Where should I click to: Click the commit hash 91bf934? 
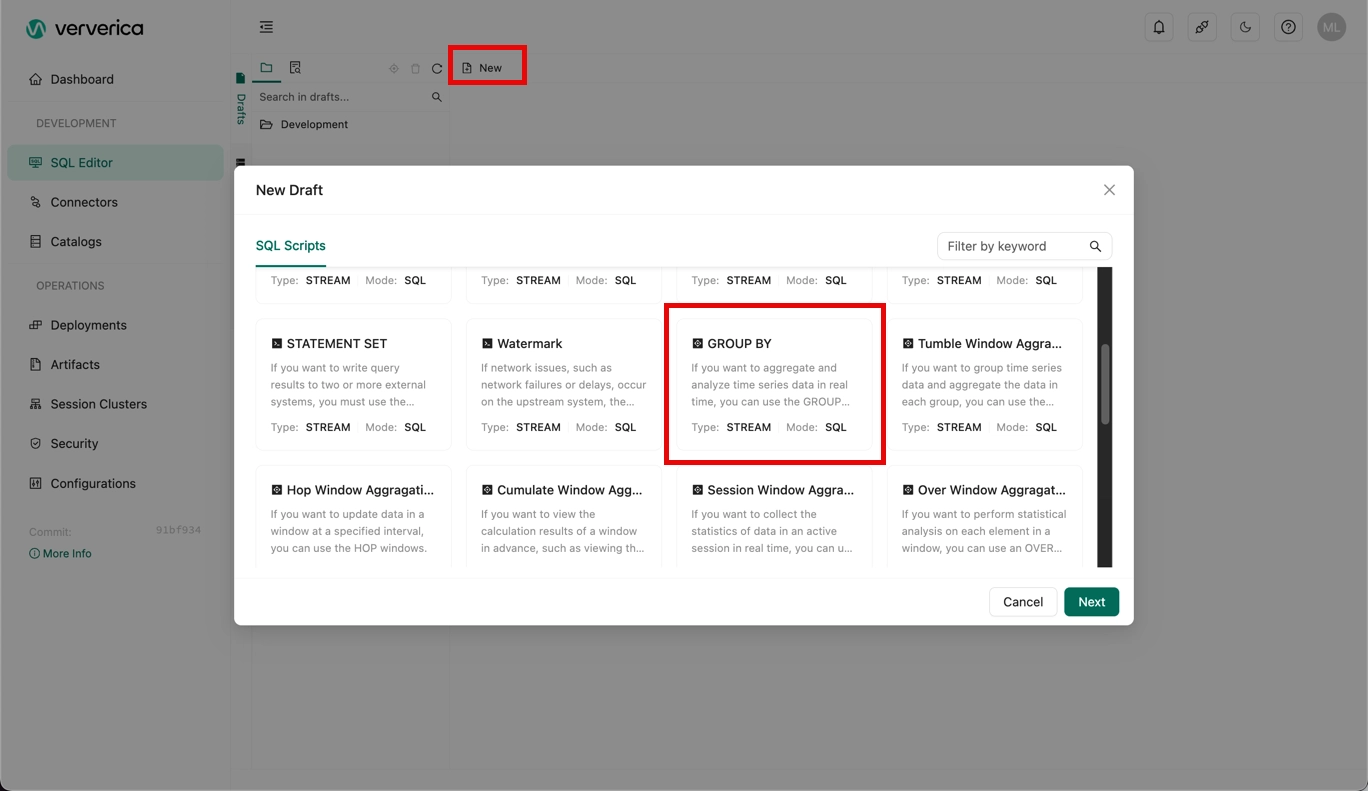pyautogui.click(x=178, y=530)
